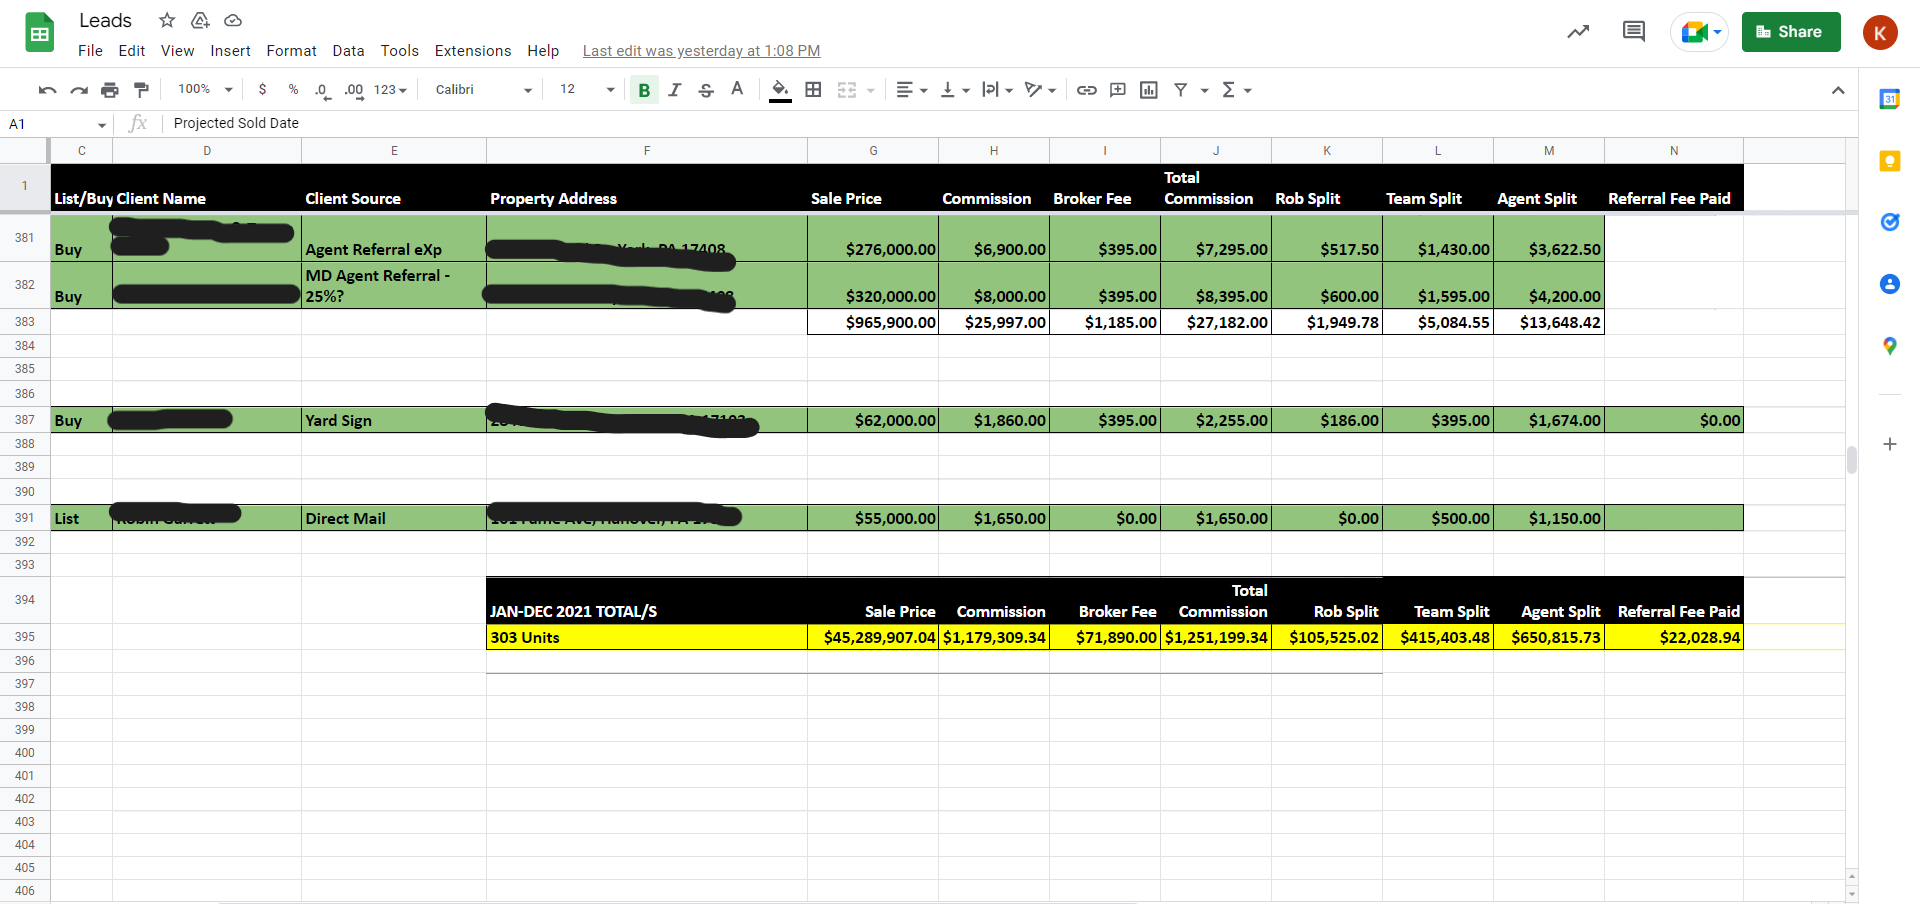Open the zoom level dropdown
Viewport: 1920px width, 904px height.
tap(205, 90)
